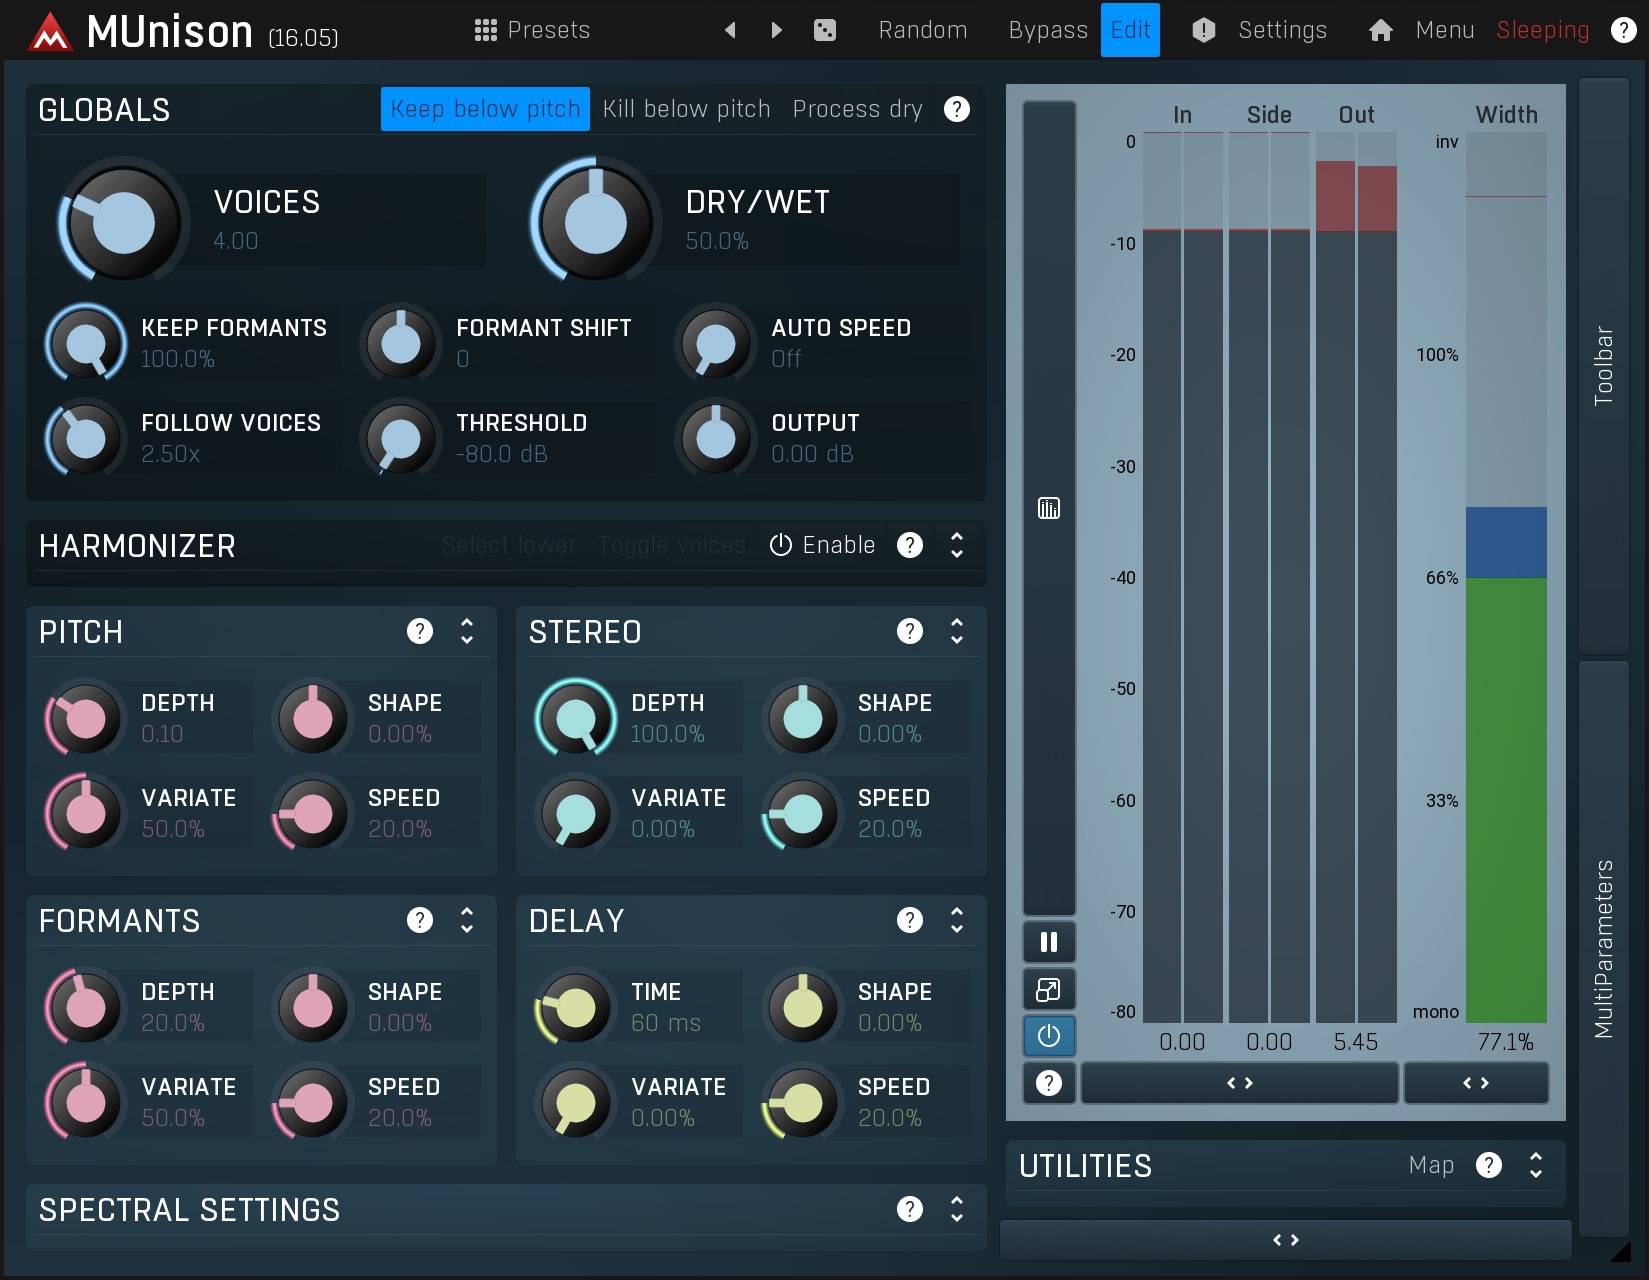The image size is (1649, 1280).
Task: Go to previous preset arrow
Action: (730, 30)
